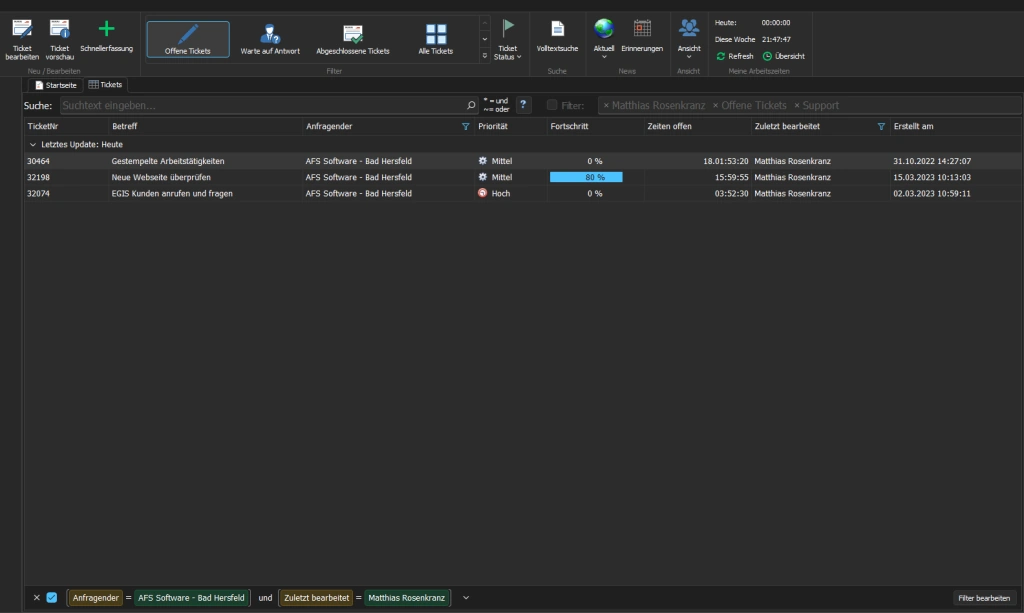Click Filter bearbeiten button

tap(984, 598)
